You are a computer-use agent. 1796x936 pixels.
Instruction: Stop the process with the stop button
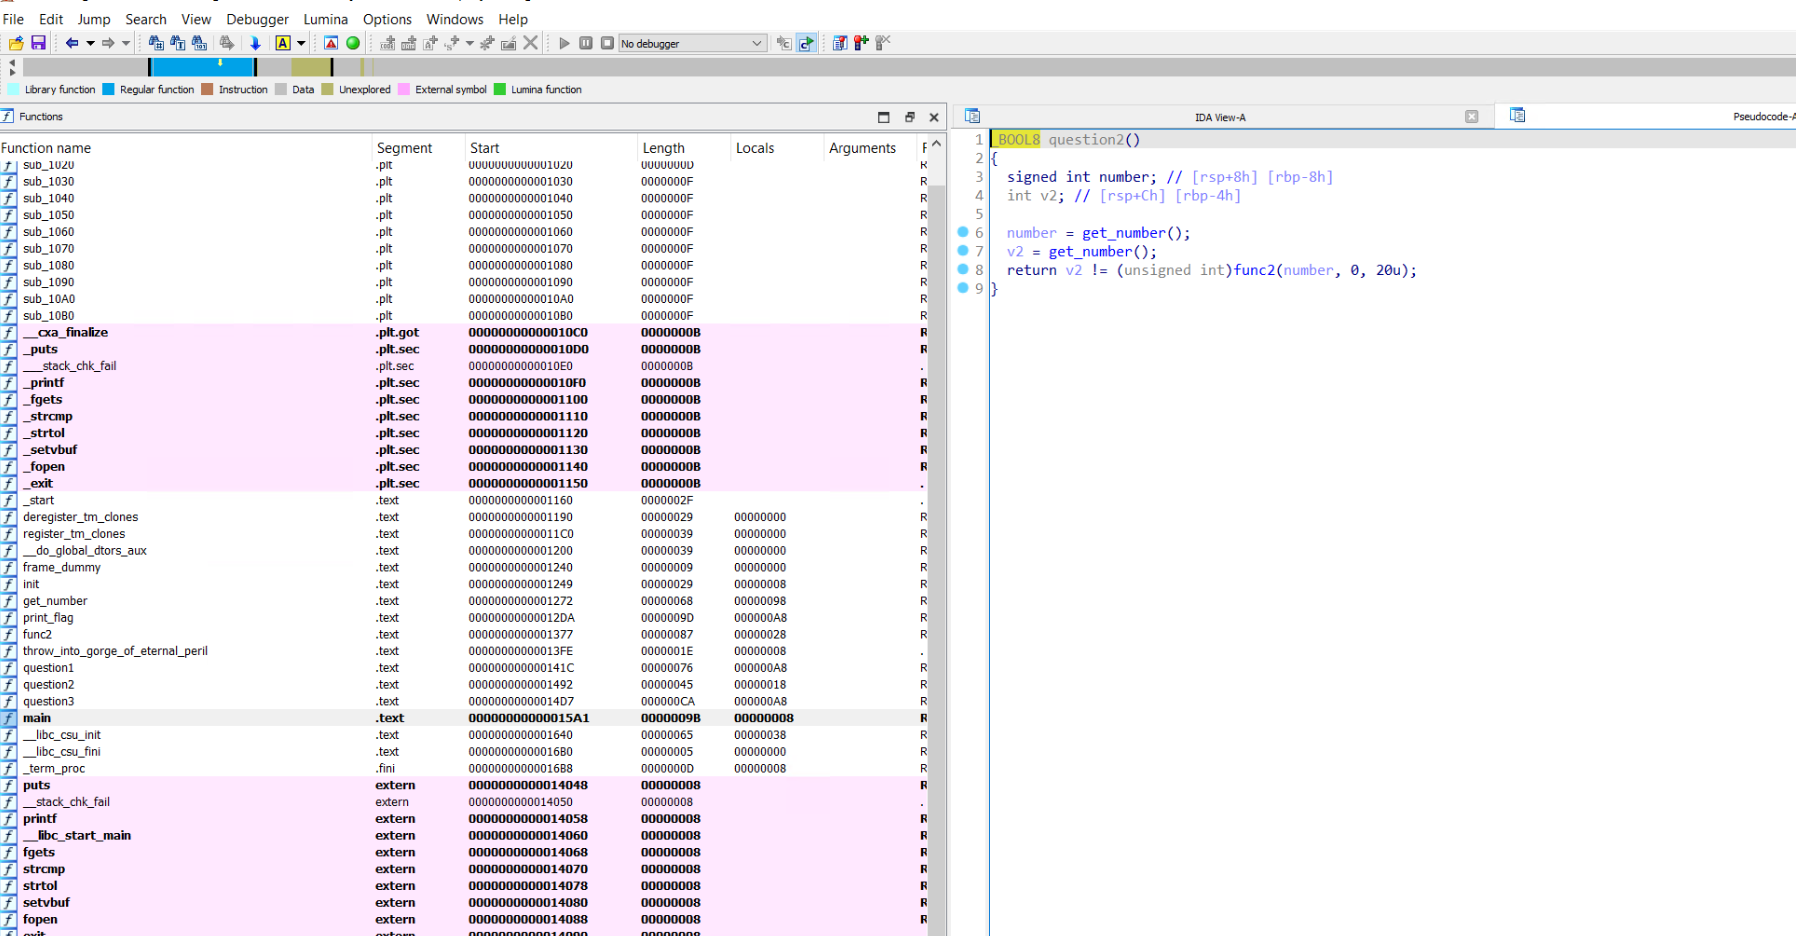click(607, 43)
